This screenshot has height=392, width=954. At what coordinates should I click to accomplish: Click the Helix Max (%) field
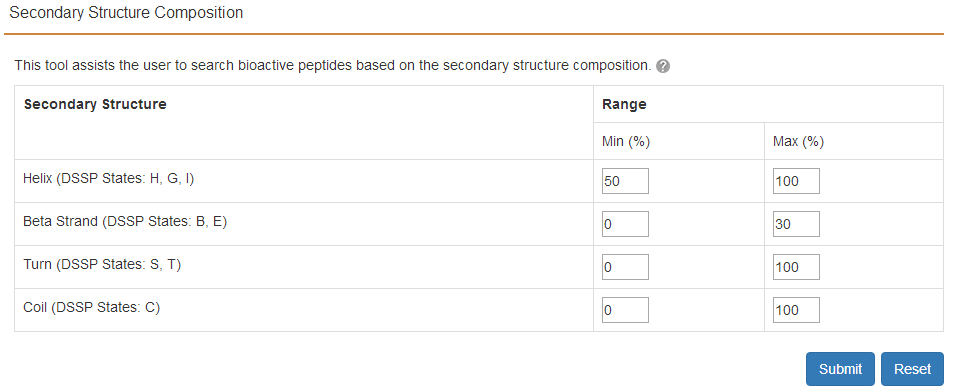tap(796, 181)
